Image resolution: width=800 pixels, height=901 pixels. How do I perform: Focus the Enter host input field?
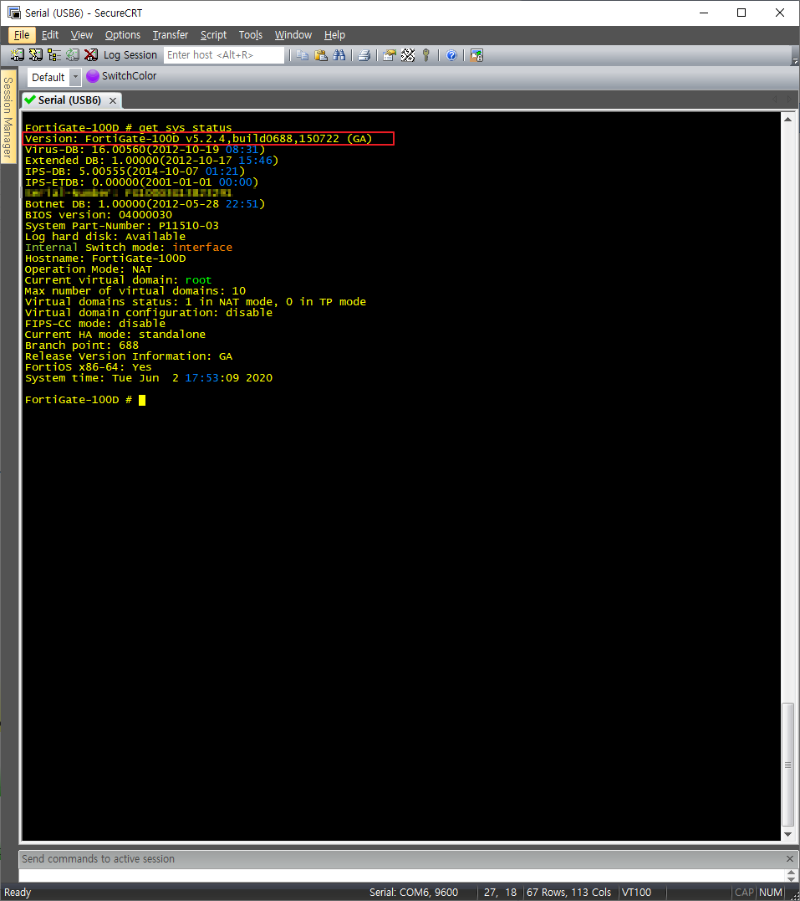click(224, 55)
